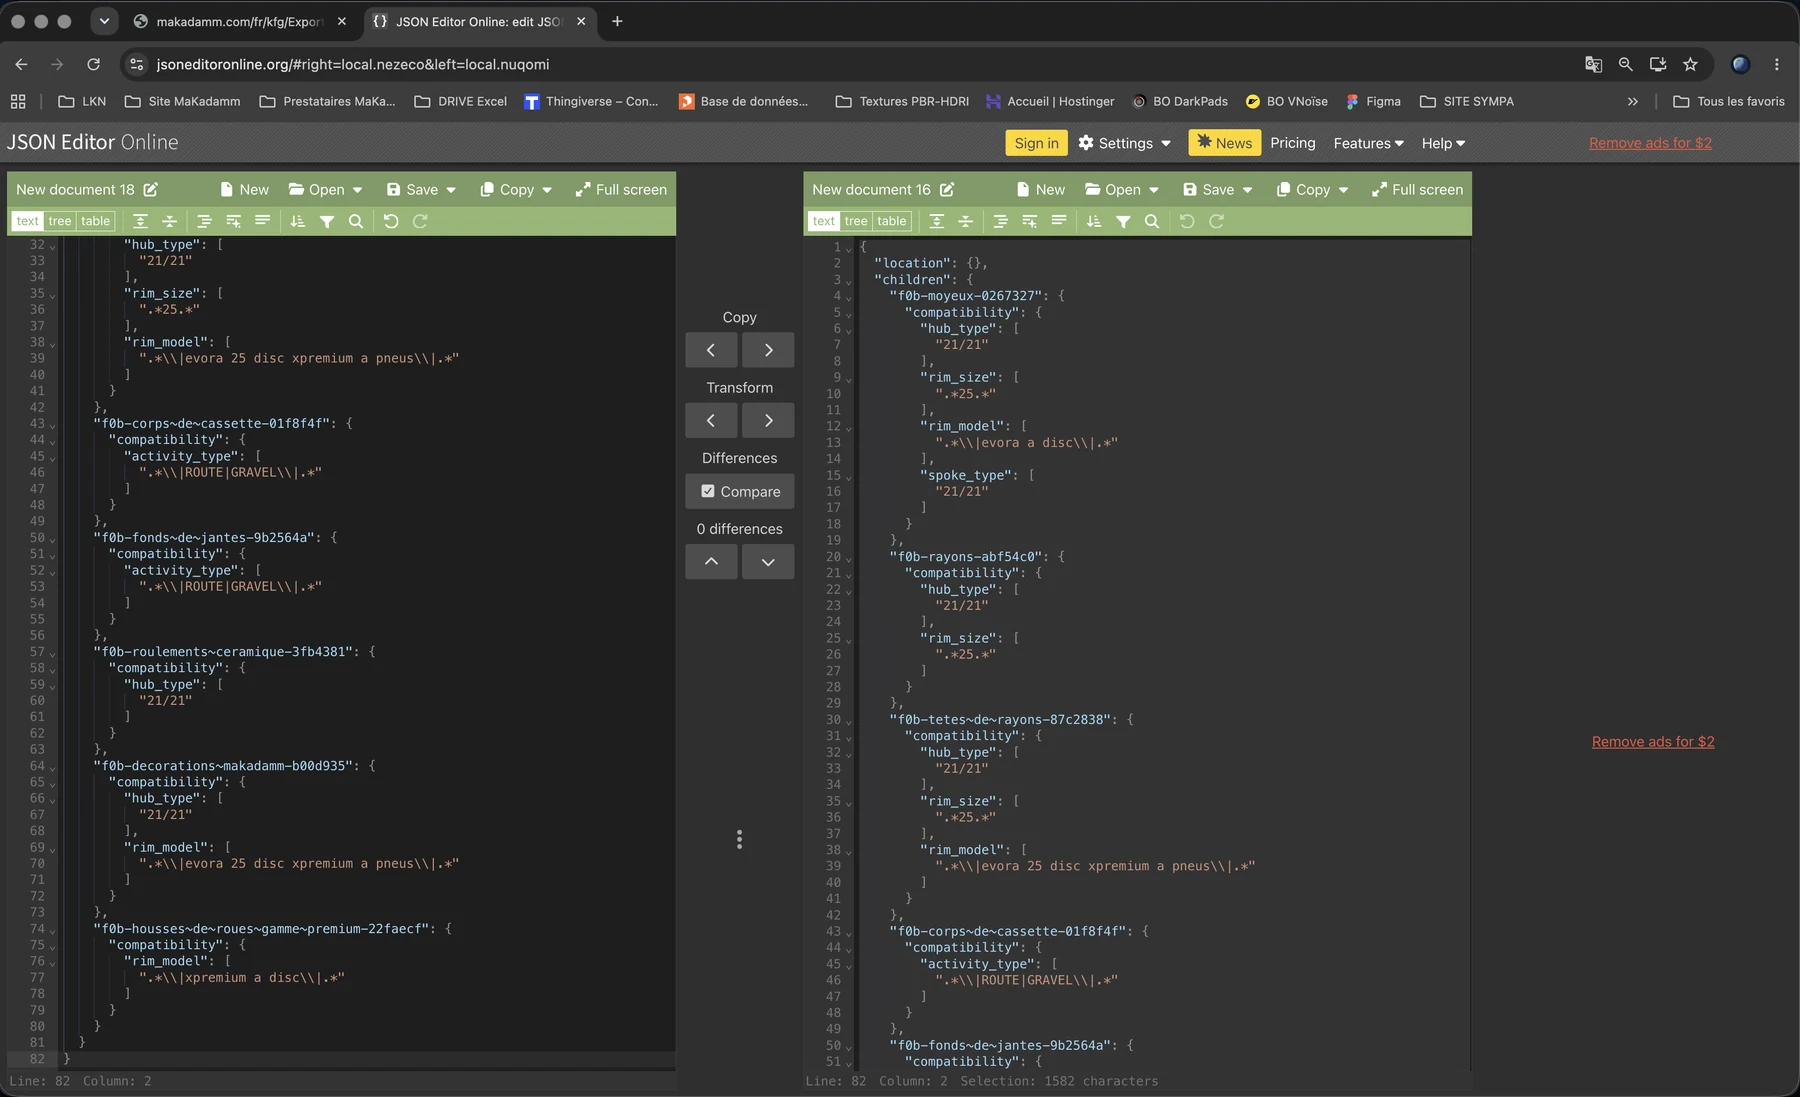
Task: Open the Help dropdown menu
Action: 1443,143
